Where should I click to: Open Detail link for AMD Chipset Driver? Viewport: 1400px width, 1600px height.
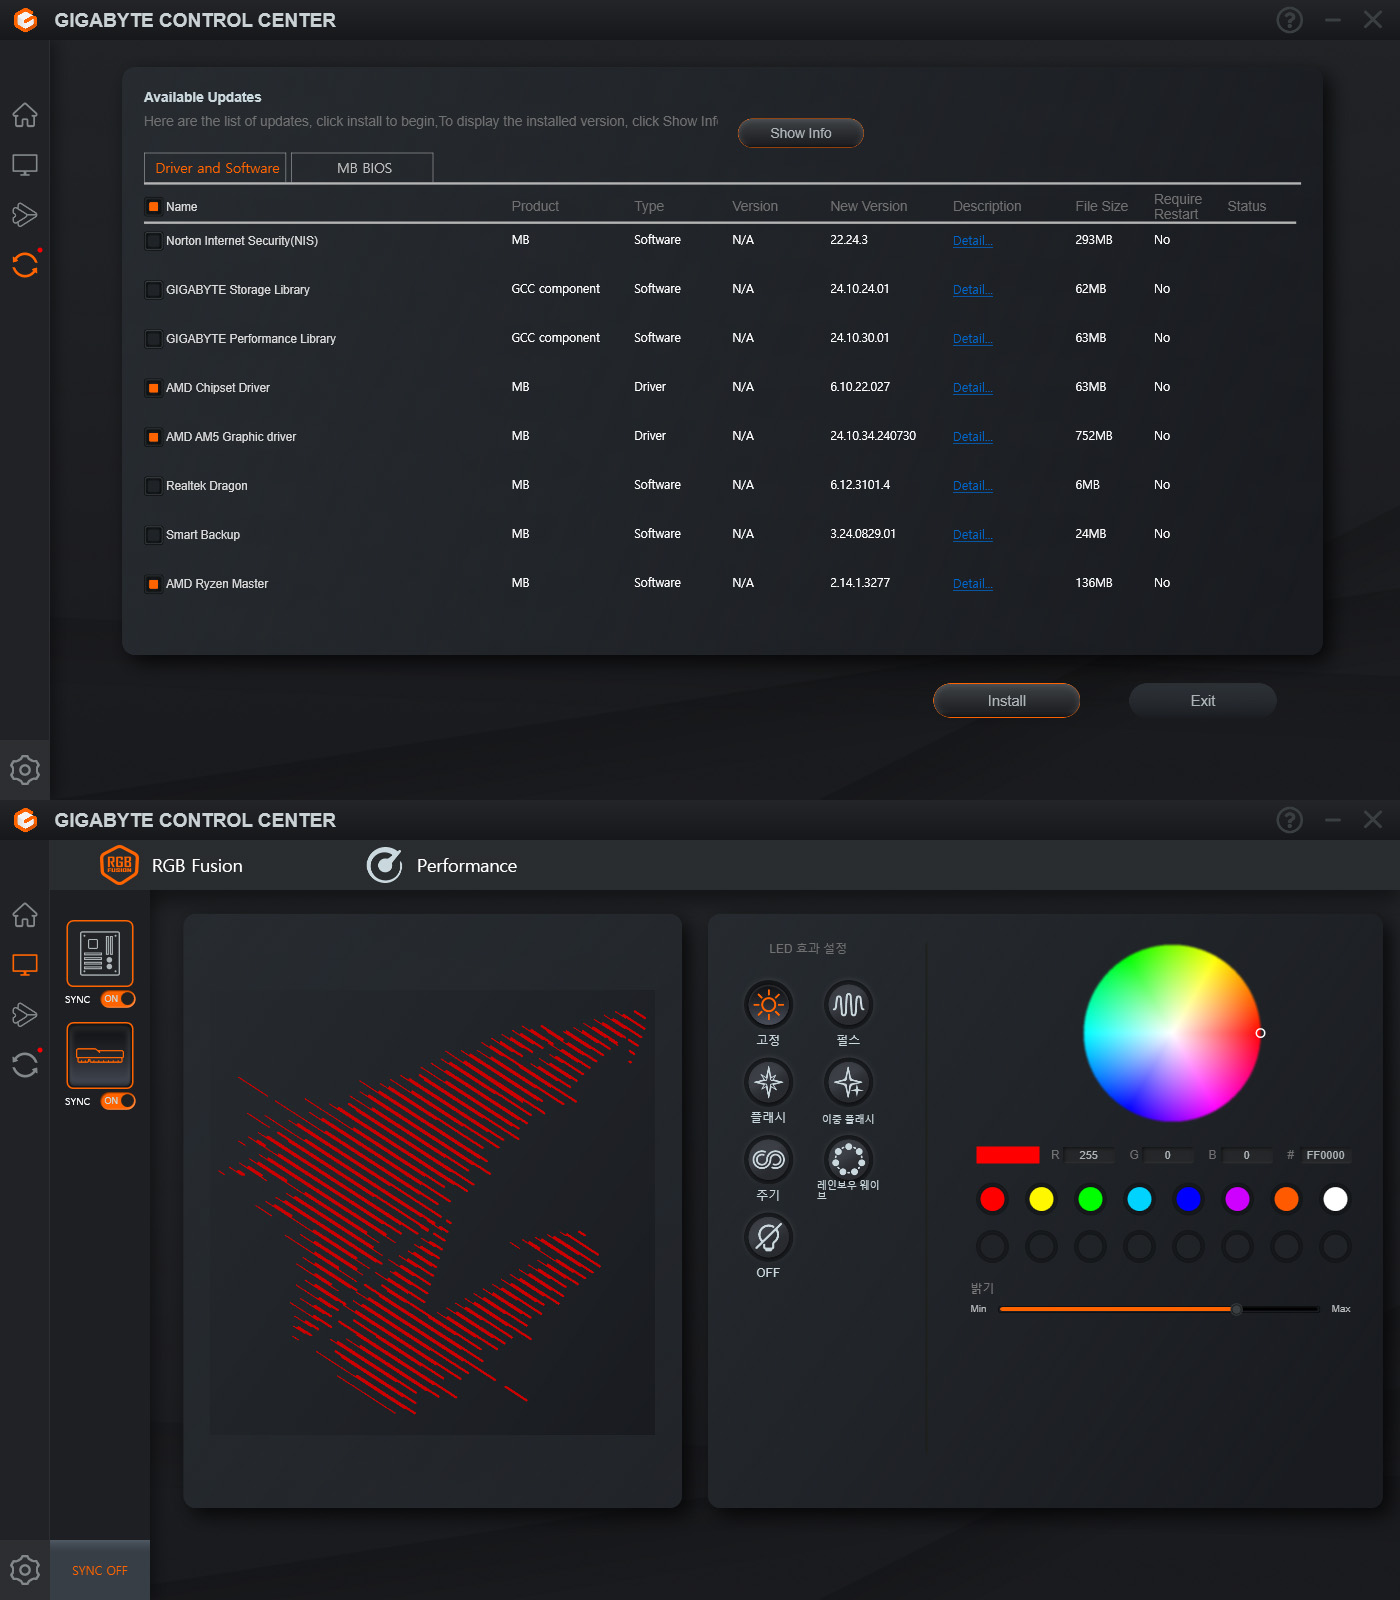tap(972, 388)
